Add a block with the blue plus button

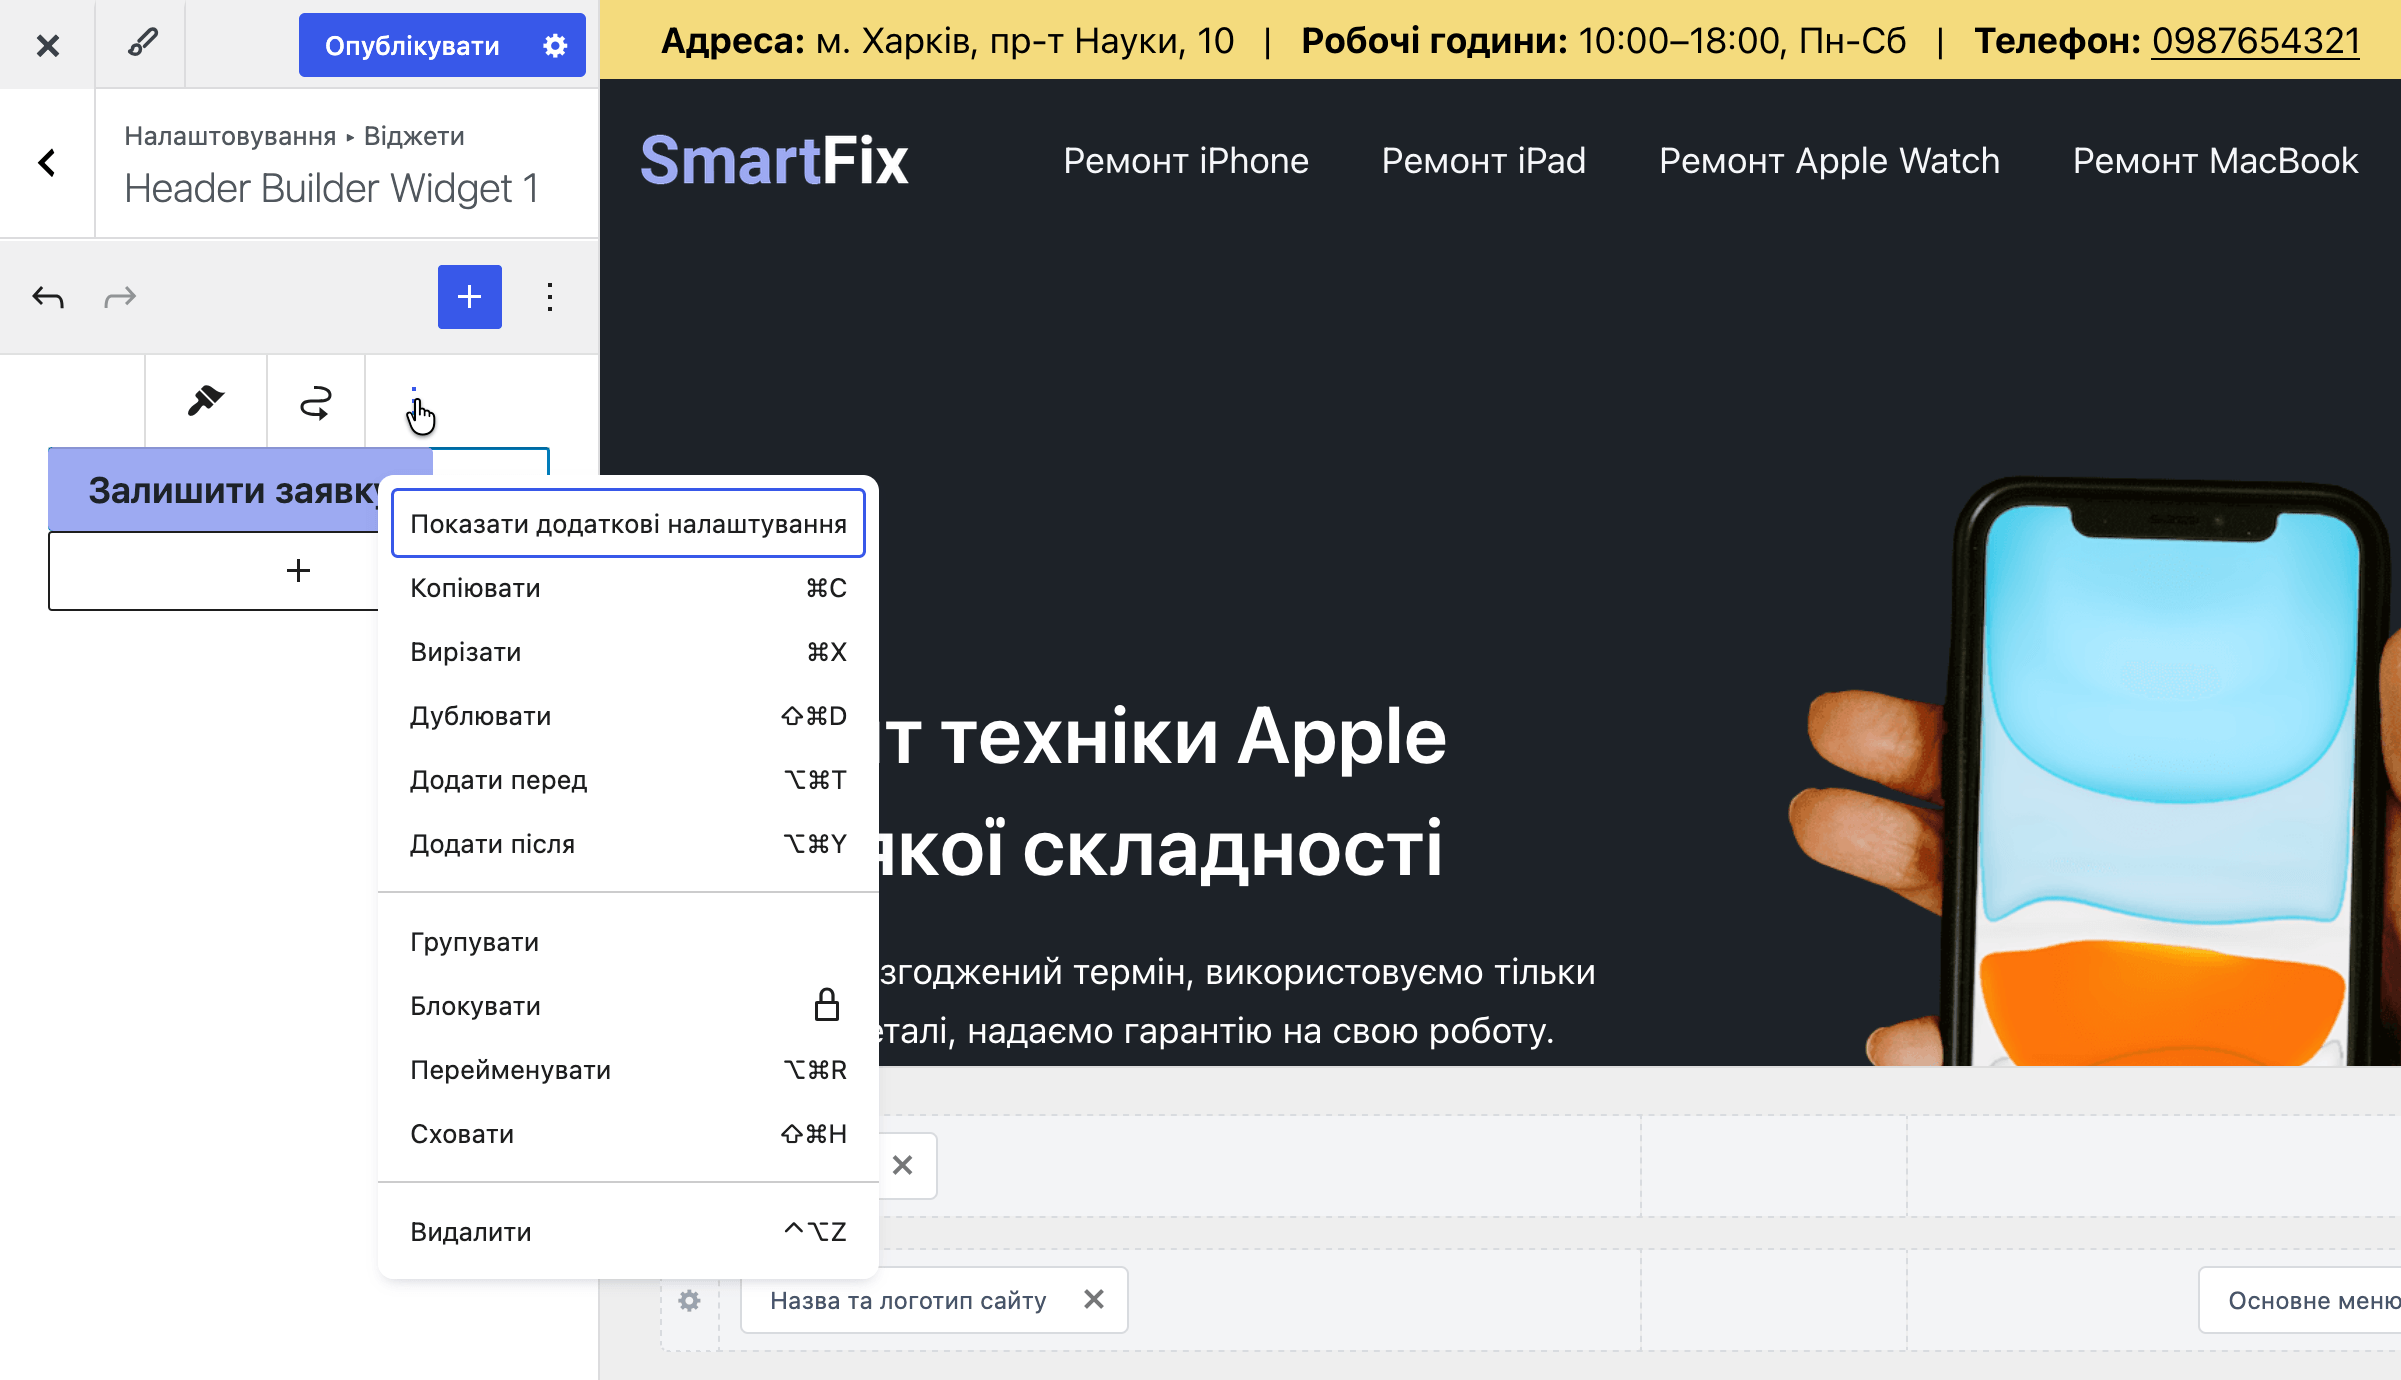click(469, 297)
